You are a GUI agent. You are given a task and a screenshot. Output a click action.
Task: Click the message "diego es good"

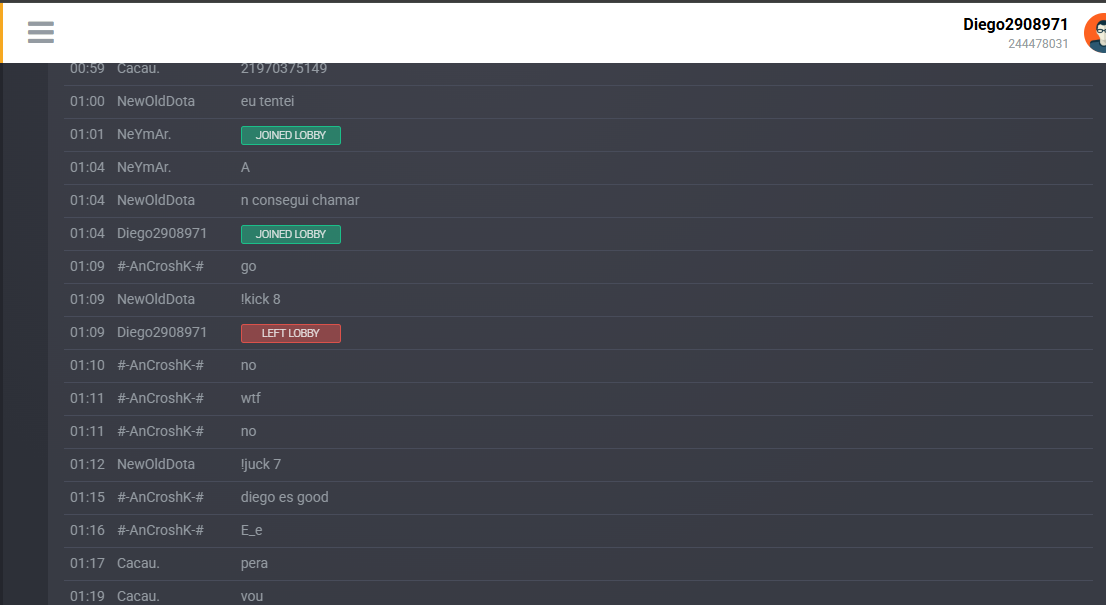(284, 497)
